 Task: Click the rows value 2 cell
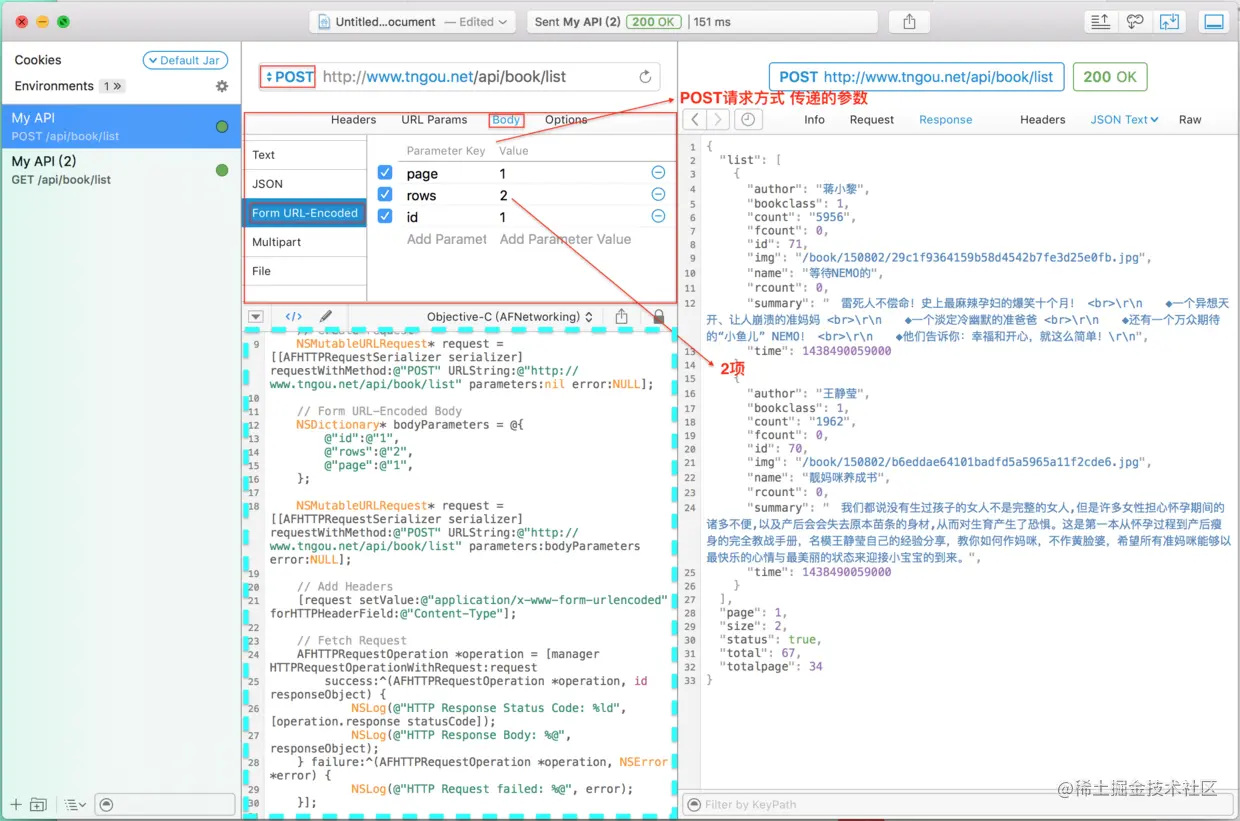504,196
